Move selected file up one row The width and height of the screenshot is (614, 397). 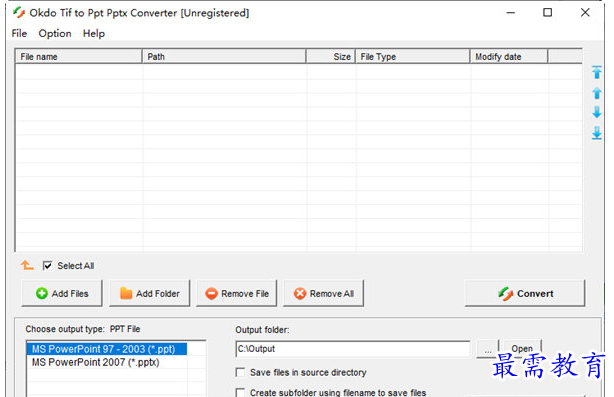[596, 93]
